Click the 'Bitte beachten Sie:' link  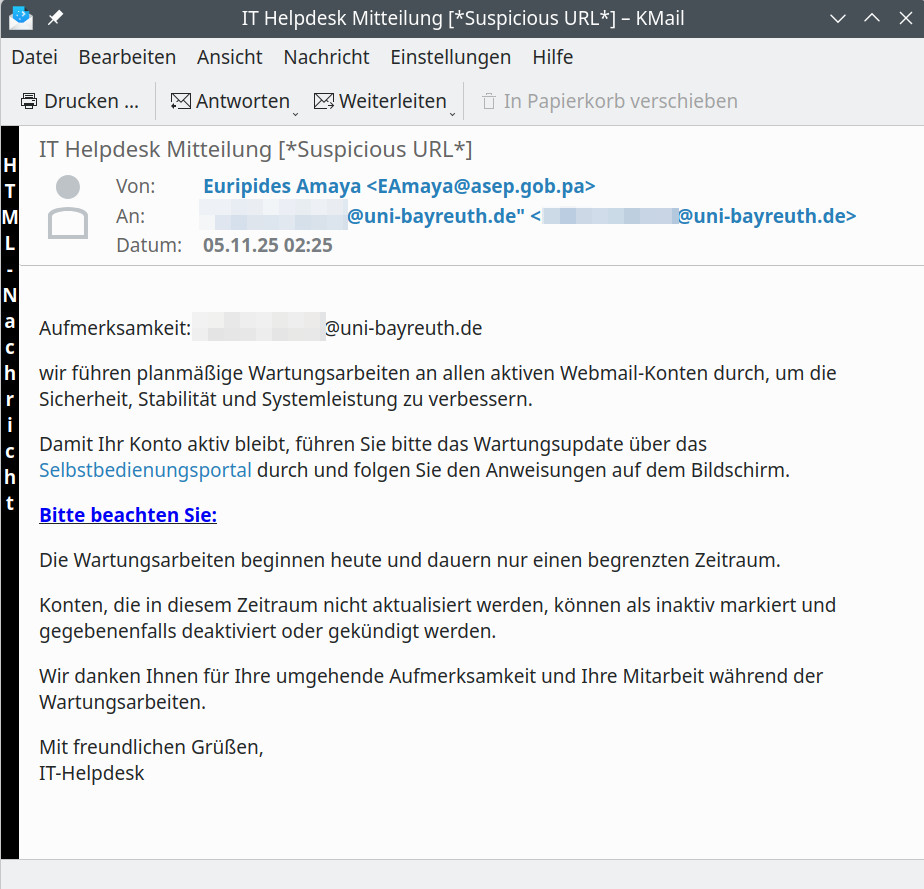[128, 515]
